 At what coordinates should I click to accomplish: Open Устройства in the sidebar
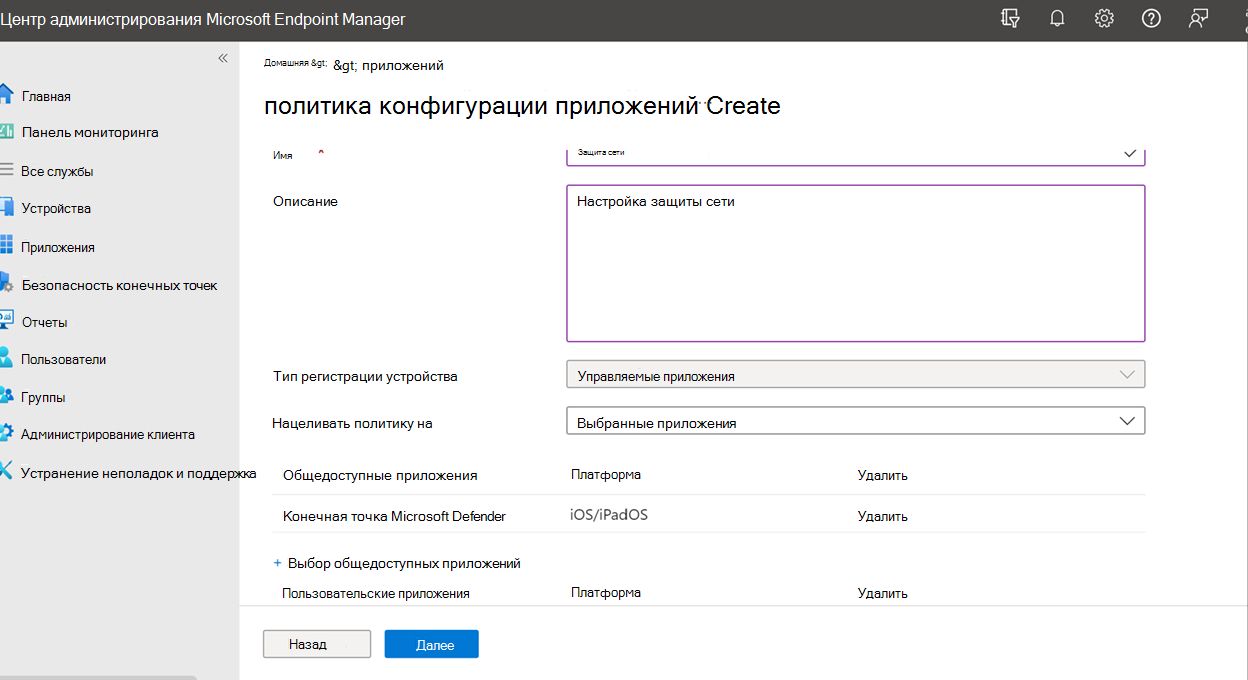pyautogui.click(x=56, y=208)
